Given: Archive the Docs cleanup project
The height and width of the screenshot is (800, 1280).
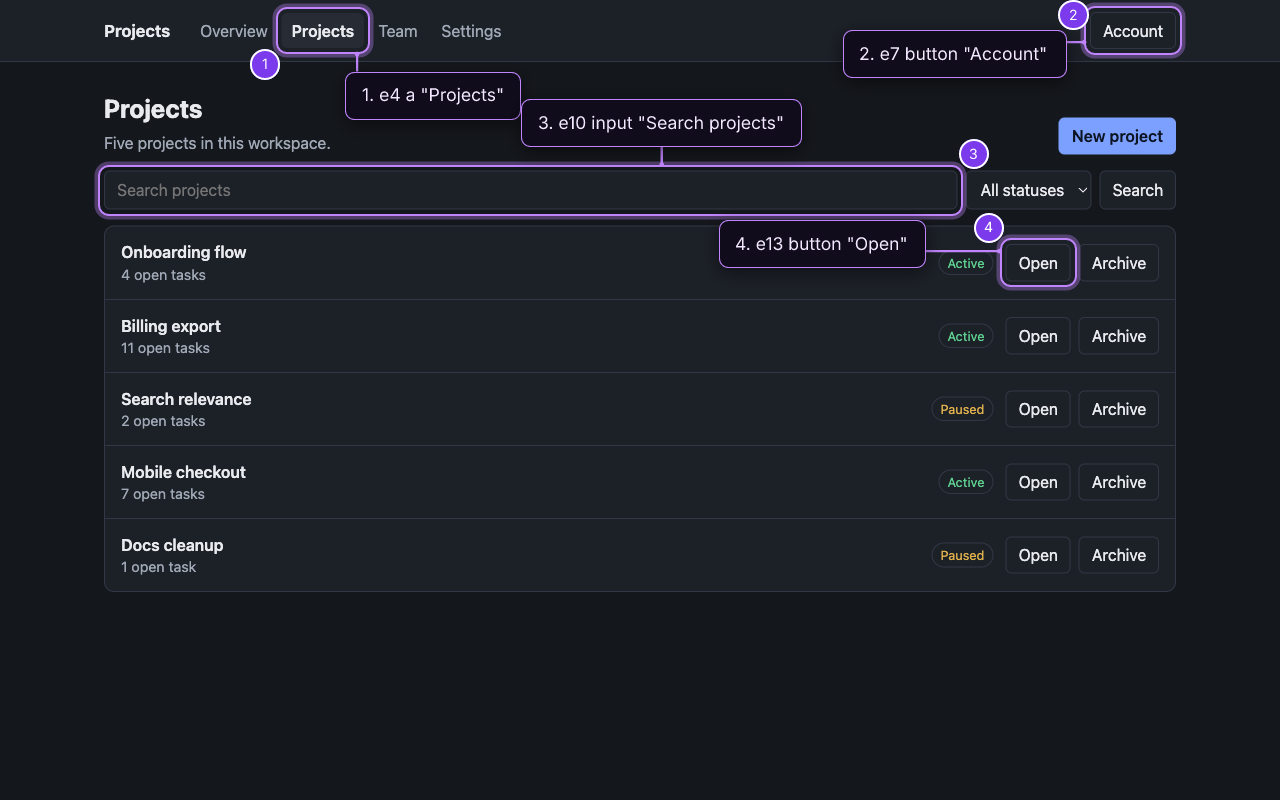Looking at the screenshot, I should click(1119, 555).
